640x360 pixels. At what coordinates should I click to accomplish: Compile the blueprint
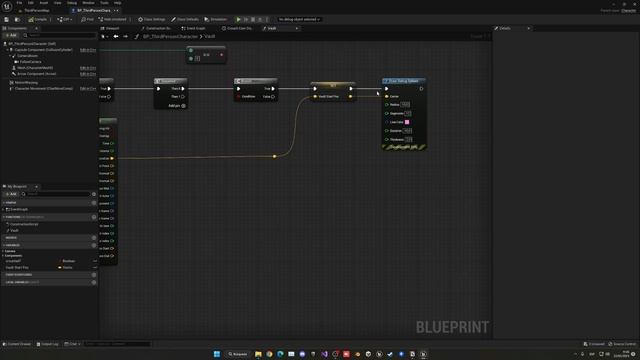click(38, 19)
